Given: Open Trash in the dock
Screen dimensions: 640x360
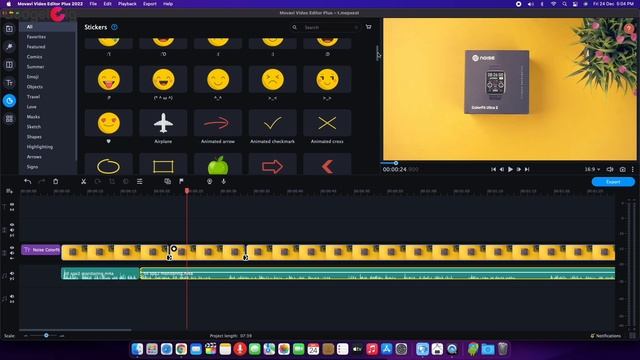Looking at the screenshot, I should pos(503,349).
